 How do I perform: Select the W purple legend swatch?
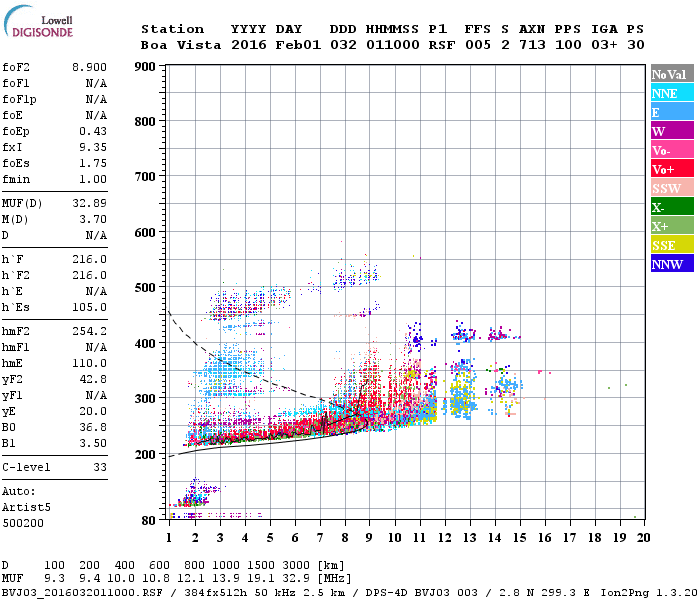coord(672,131)
